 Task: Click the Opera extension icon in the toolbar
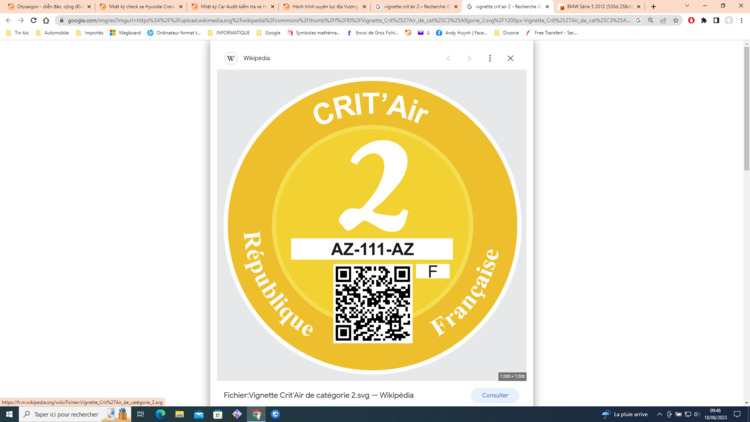(691, 21)
